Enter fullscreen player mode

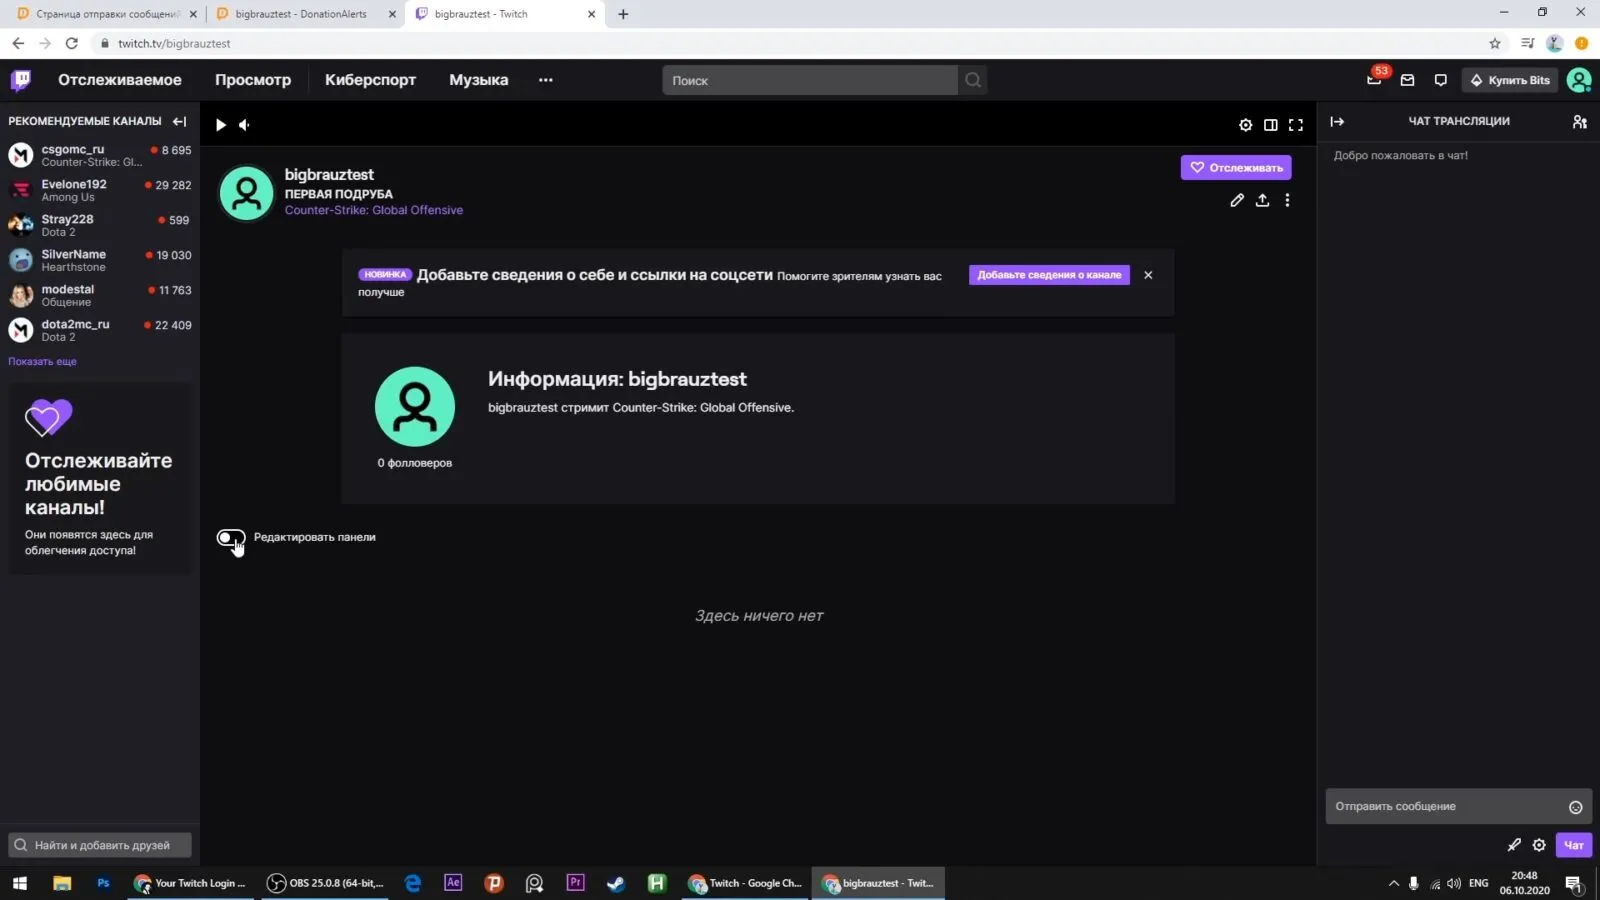click(x=1295, y=125)
